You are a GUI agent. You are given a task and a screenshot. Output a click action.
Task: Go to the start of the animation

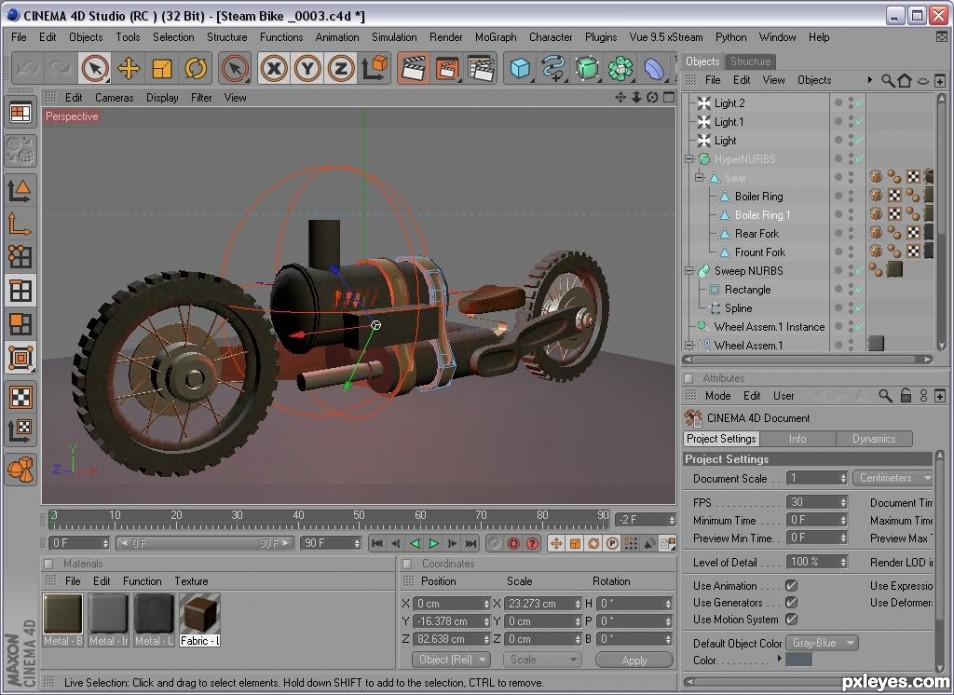(377, 543)
